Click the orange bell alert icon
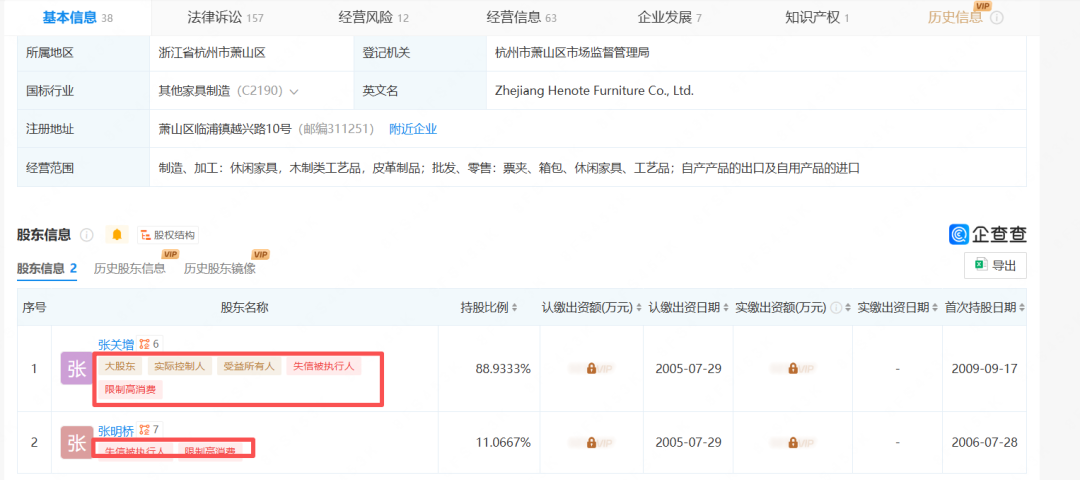This screenshot has width=1080, height=480. 117,235
